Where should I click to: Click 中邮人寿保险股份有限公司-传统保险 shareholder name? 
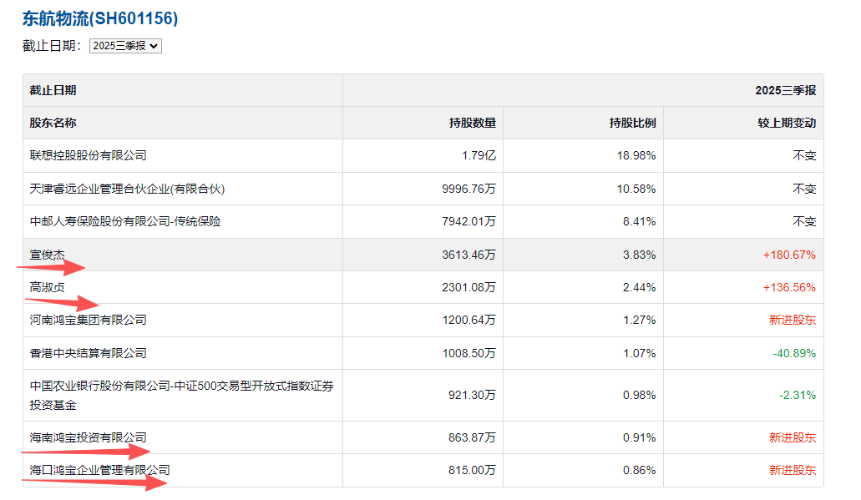[x=125, y=221]
